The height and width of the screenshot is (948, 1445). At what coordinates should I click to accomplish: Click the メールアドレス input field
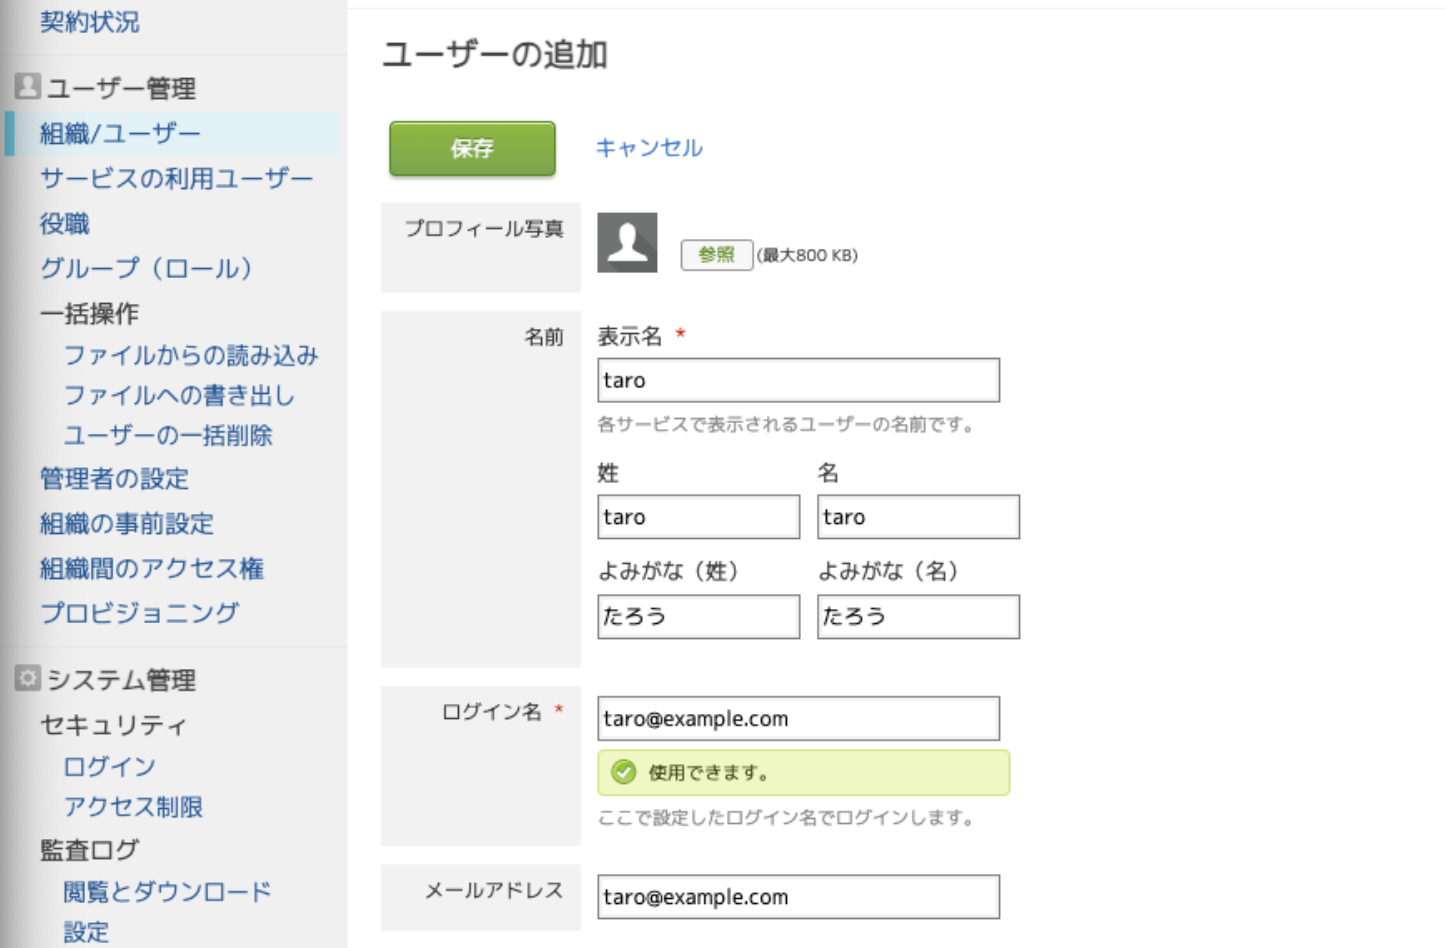click(798, 897)
